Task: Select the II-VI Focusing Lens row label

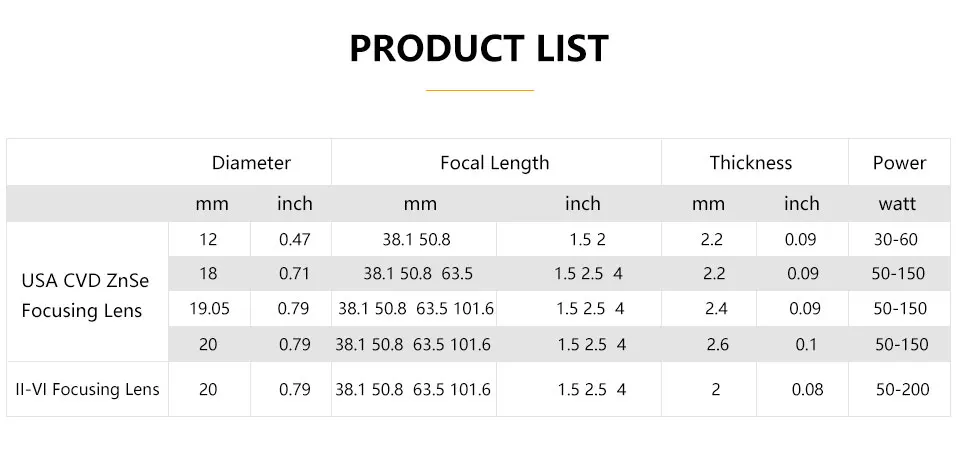Action: pos(87,389)
